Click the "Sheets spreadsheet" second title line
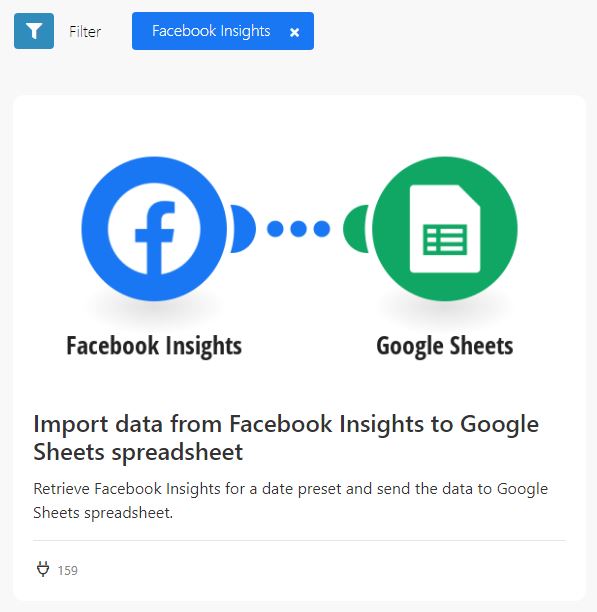The height and width of the screenshot is (612, 597). point(138,452)
